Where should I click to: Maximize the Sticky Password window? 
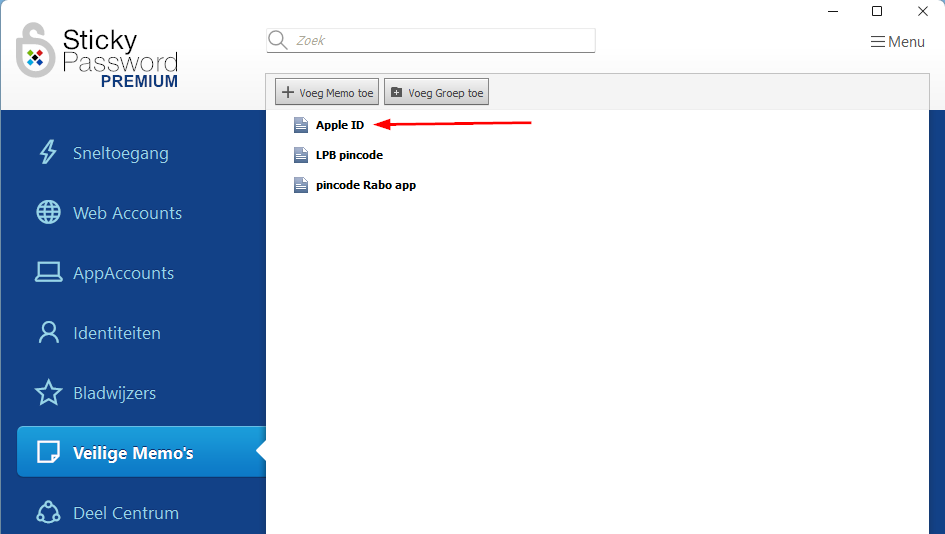coord(877,11)
